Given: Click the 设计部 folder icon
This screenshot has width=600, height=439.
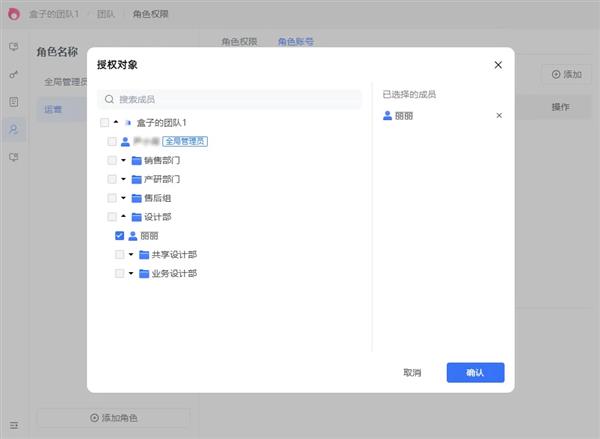Looking at the screenshot, I should click(x=137, y=217).
